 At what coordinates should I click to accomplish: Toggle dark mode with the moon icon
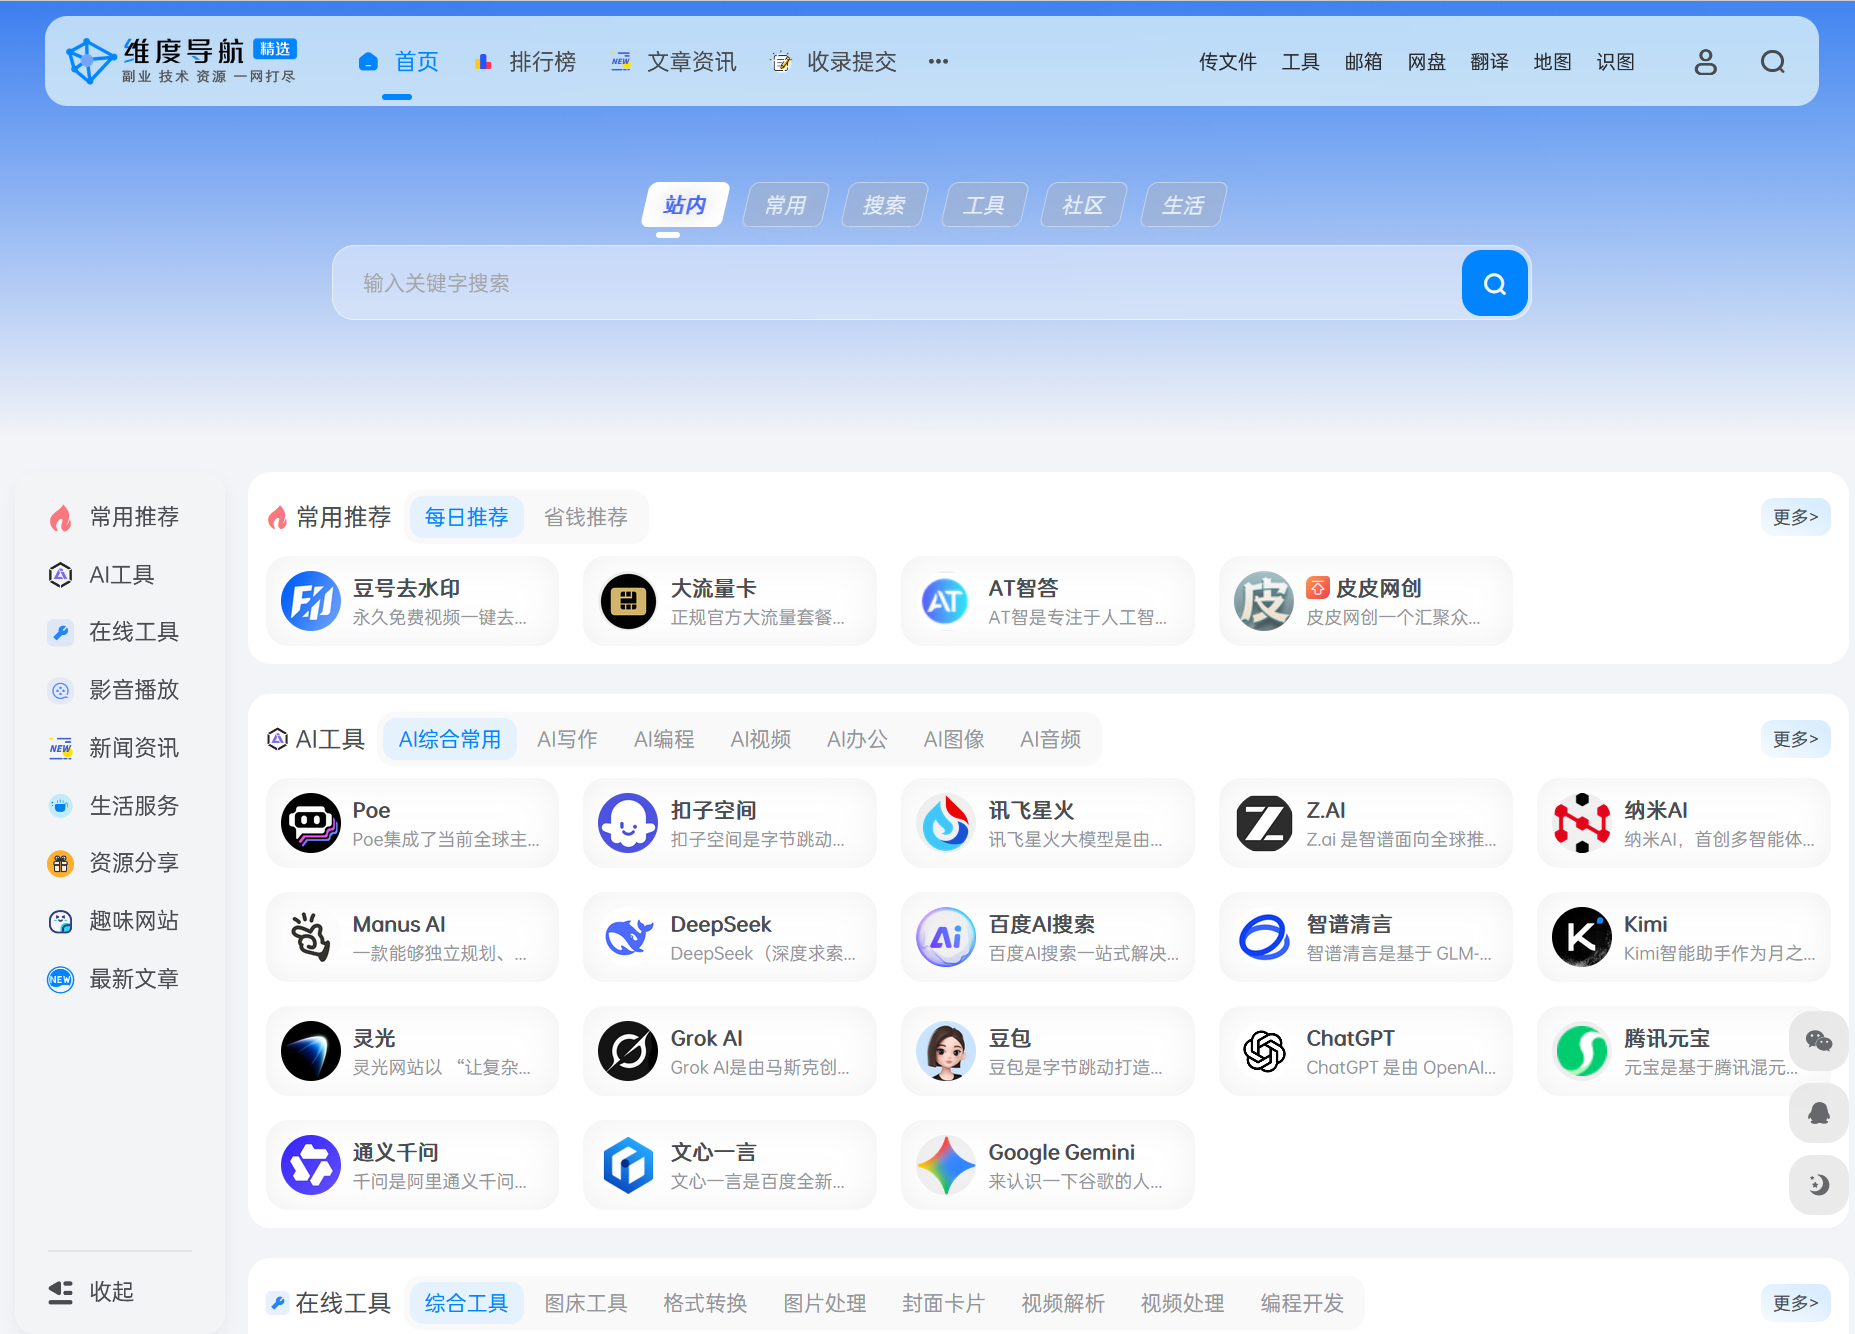coord(1818,1184)
